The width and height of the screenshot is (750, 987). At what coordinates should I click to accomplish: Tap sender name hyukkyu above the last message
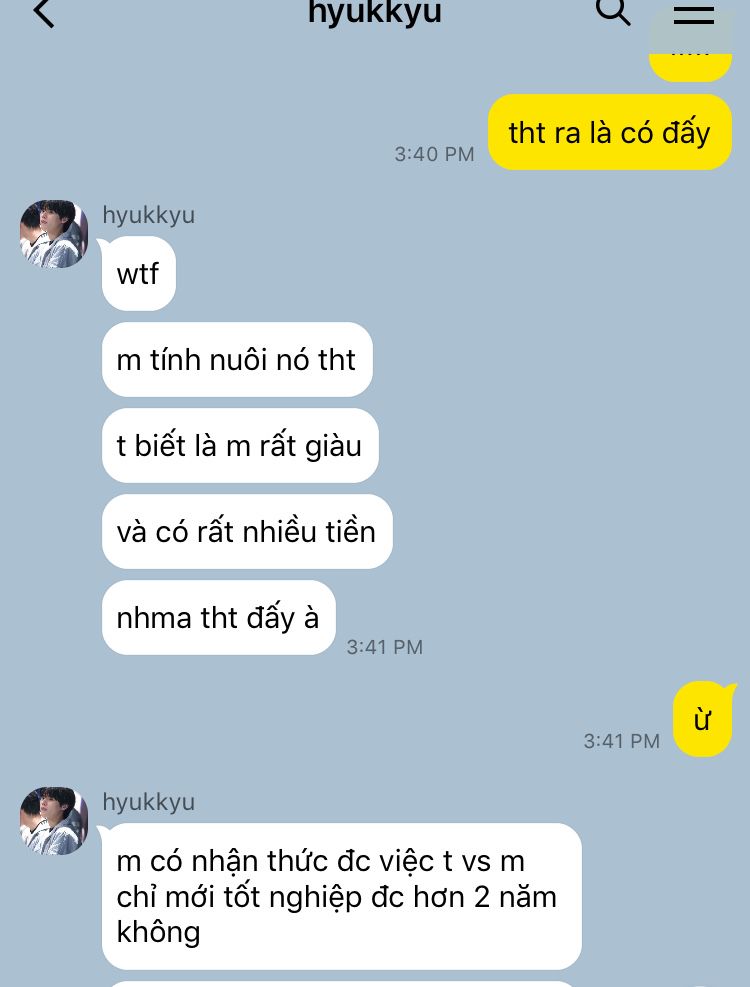(x=149, y=802)
